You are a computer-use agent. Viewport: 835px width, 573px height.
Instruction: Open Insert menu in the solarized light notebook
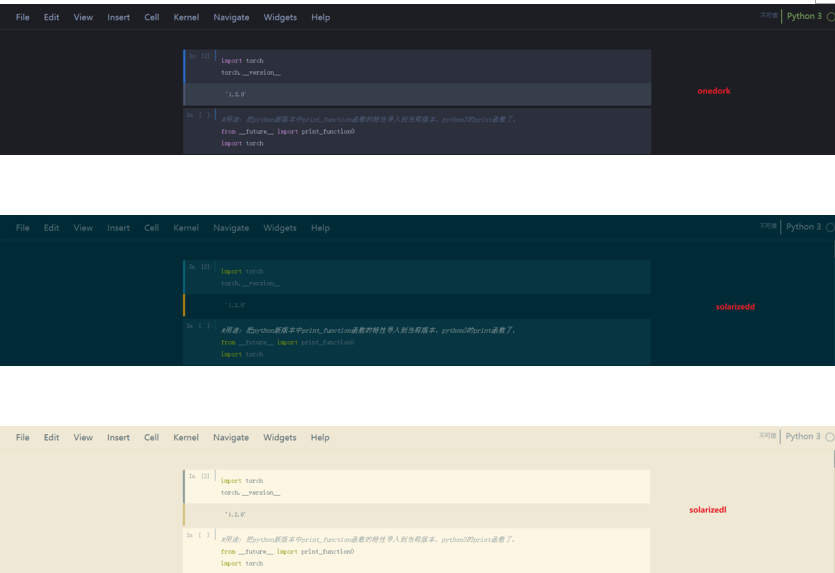tap(118, 437)
